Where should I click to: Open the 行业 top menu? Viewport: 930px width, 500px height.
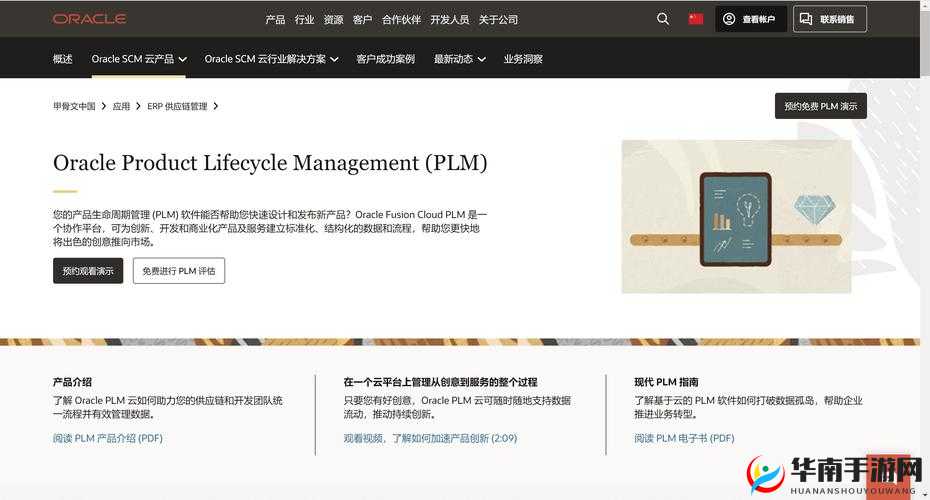[304, 20]
